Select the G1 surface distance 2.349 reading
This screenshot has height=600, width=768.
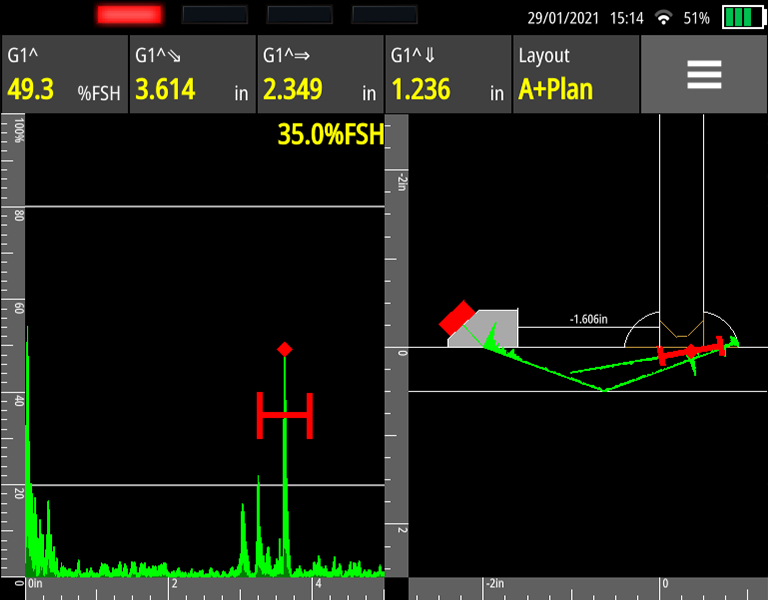tap(320, 75)
